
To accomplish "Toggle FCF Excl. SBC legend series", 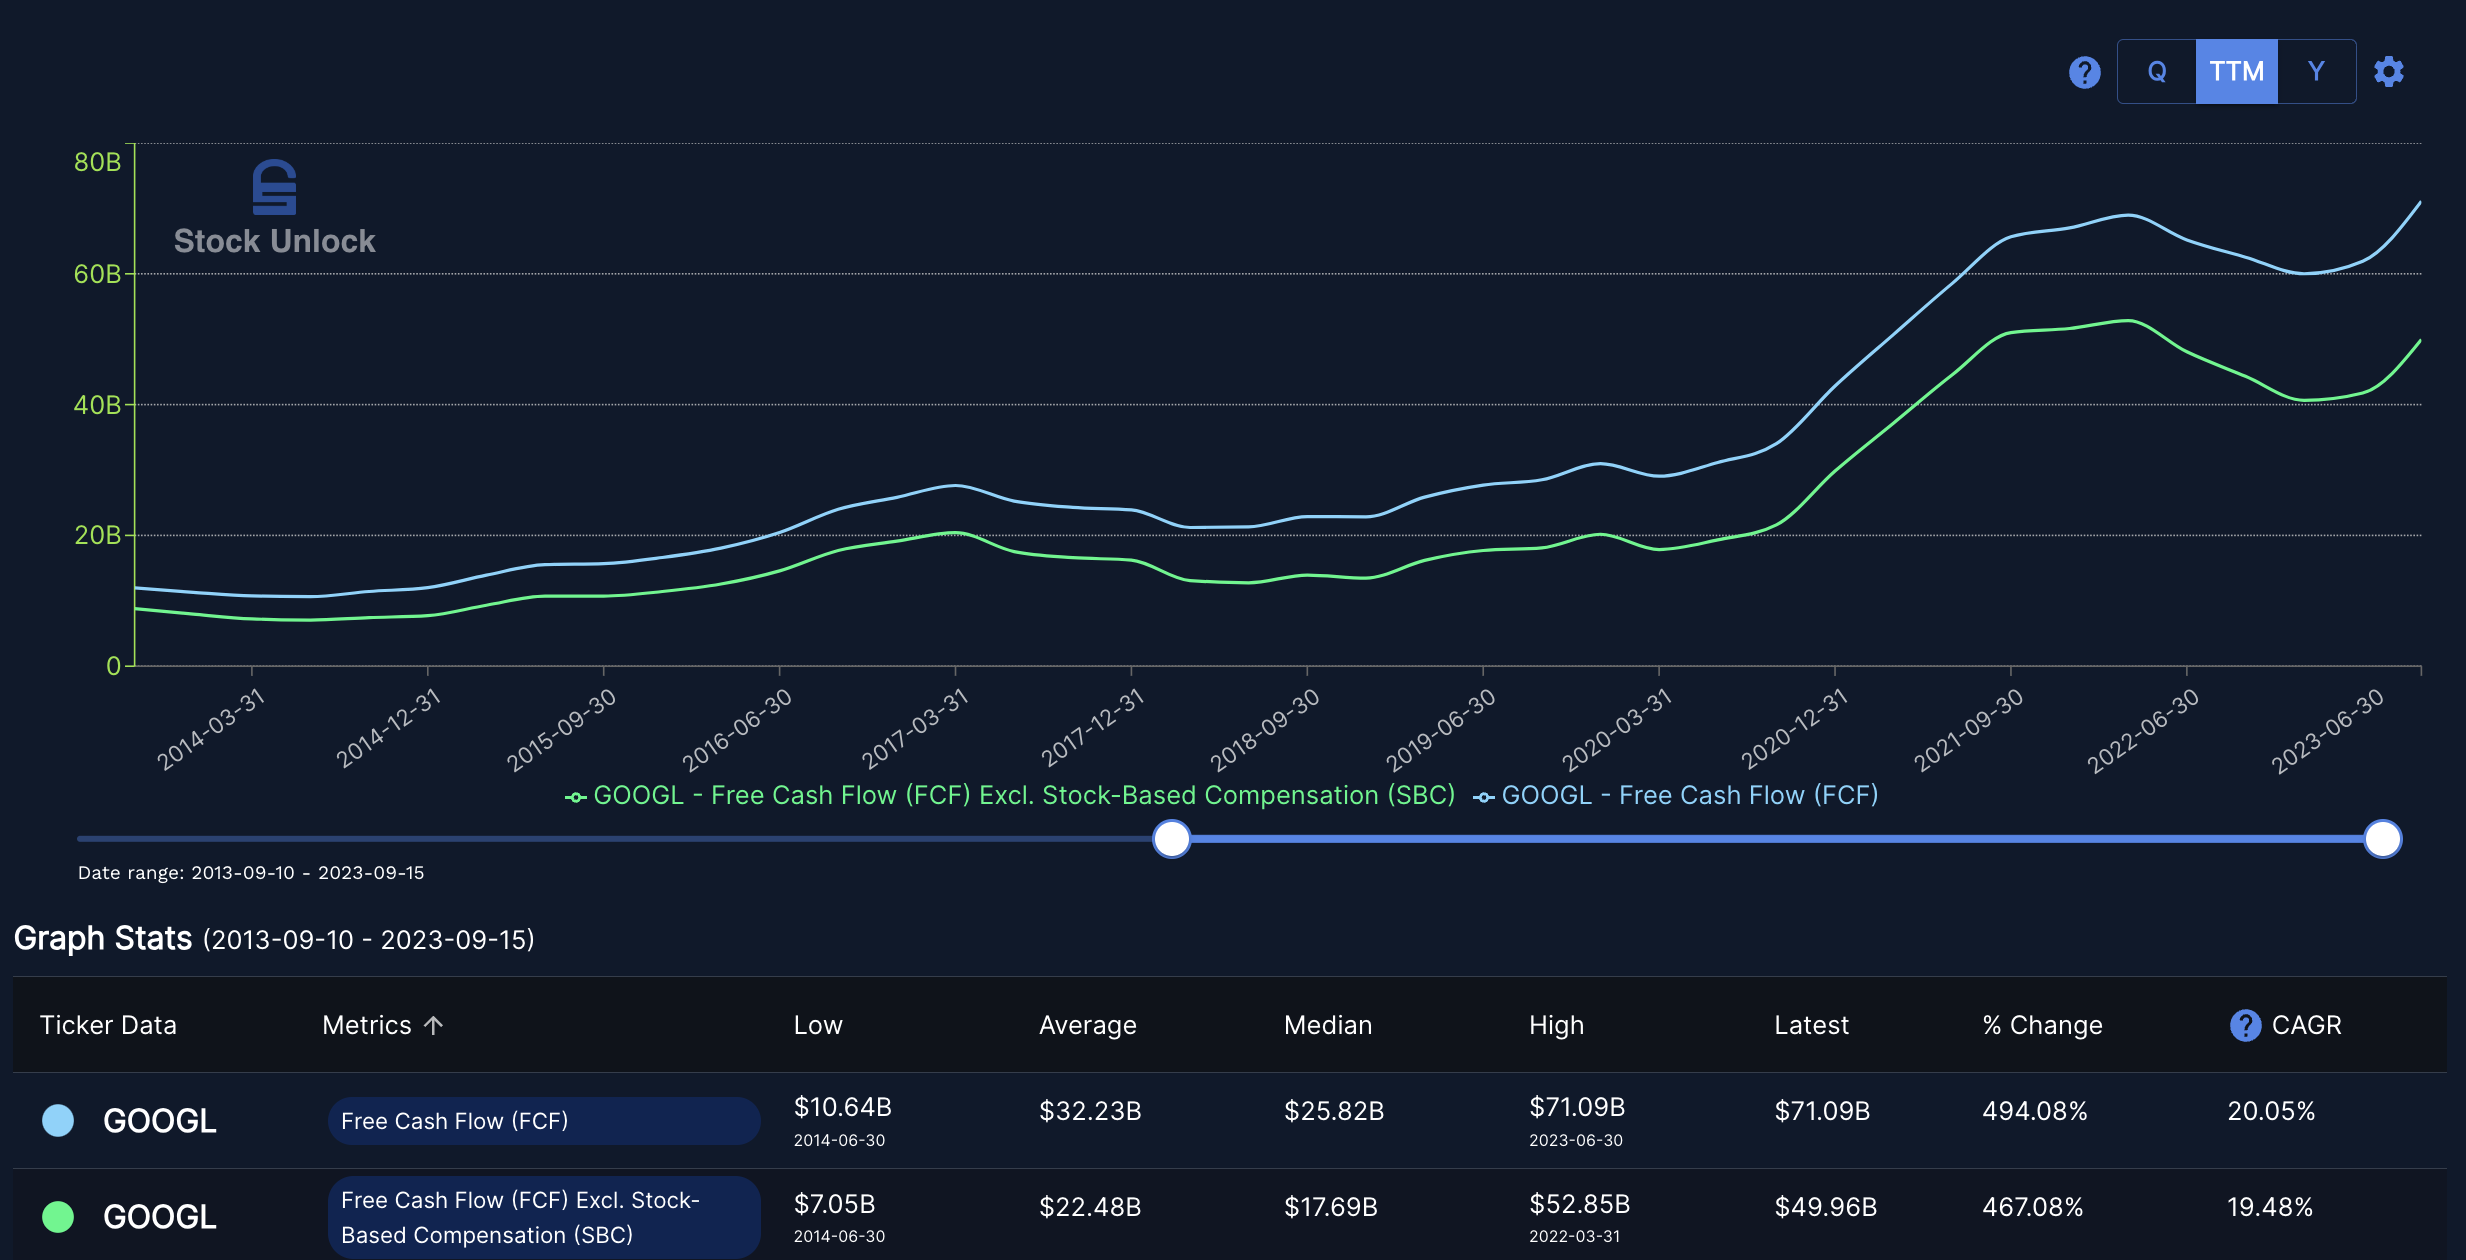I will [x=1010, y=796].
